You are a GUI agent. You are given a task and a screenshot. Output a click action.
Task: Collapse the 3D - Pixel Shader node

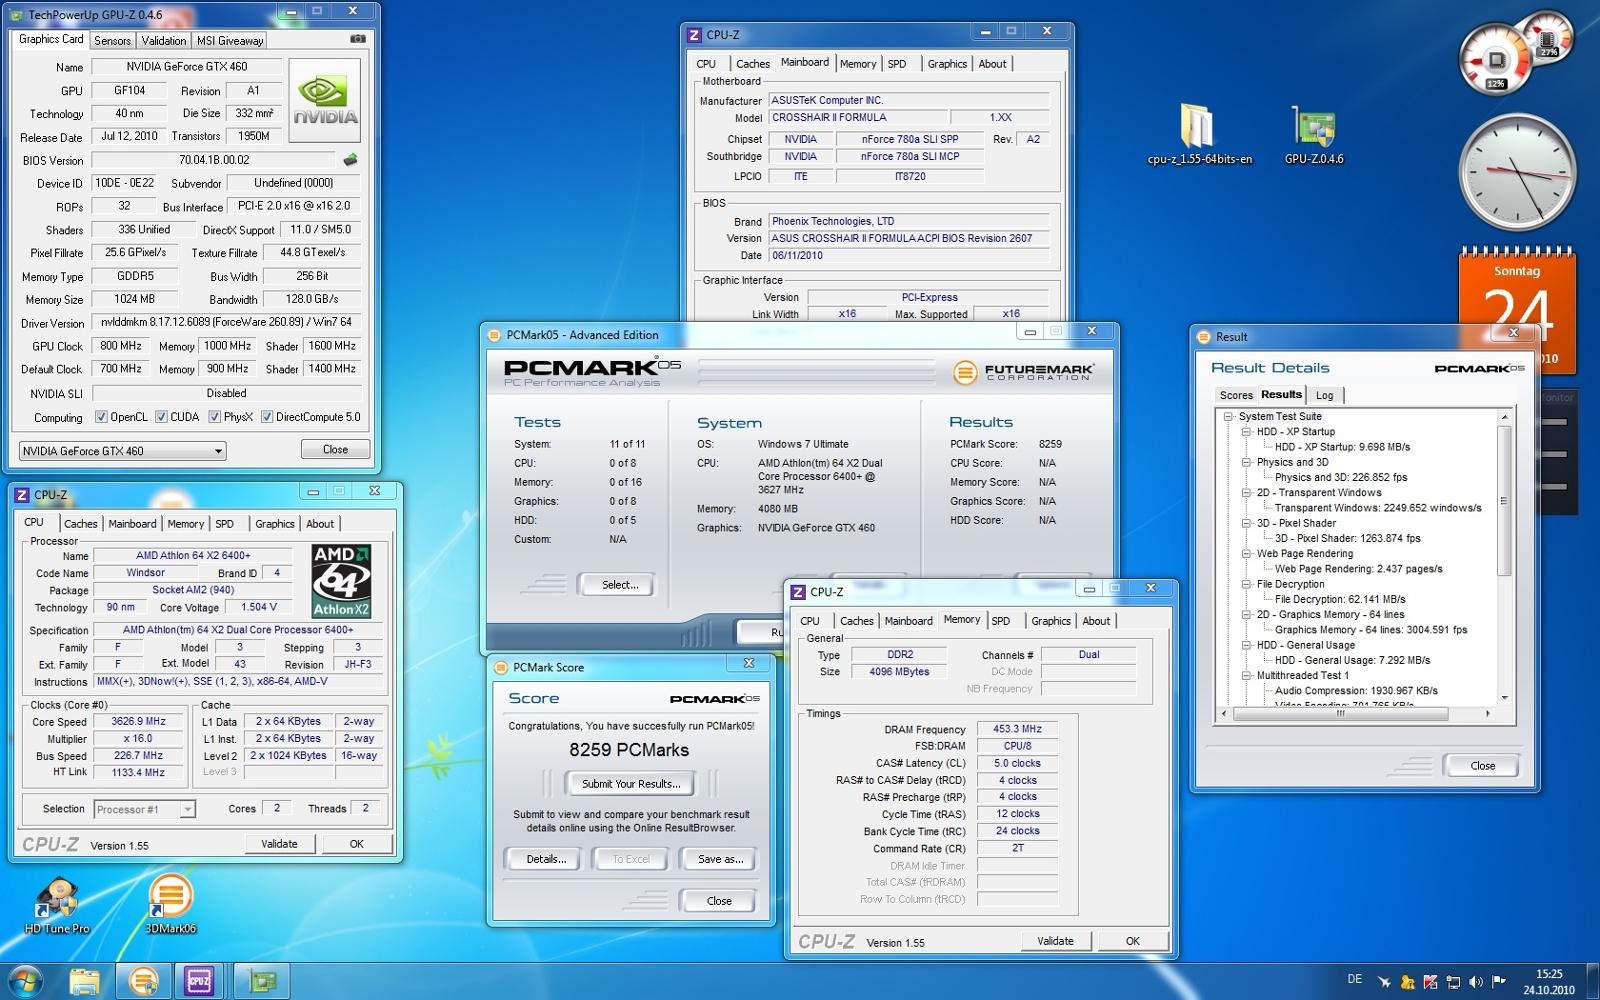point(1246,524)
